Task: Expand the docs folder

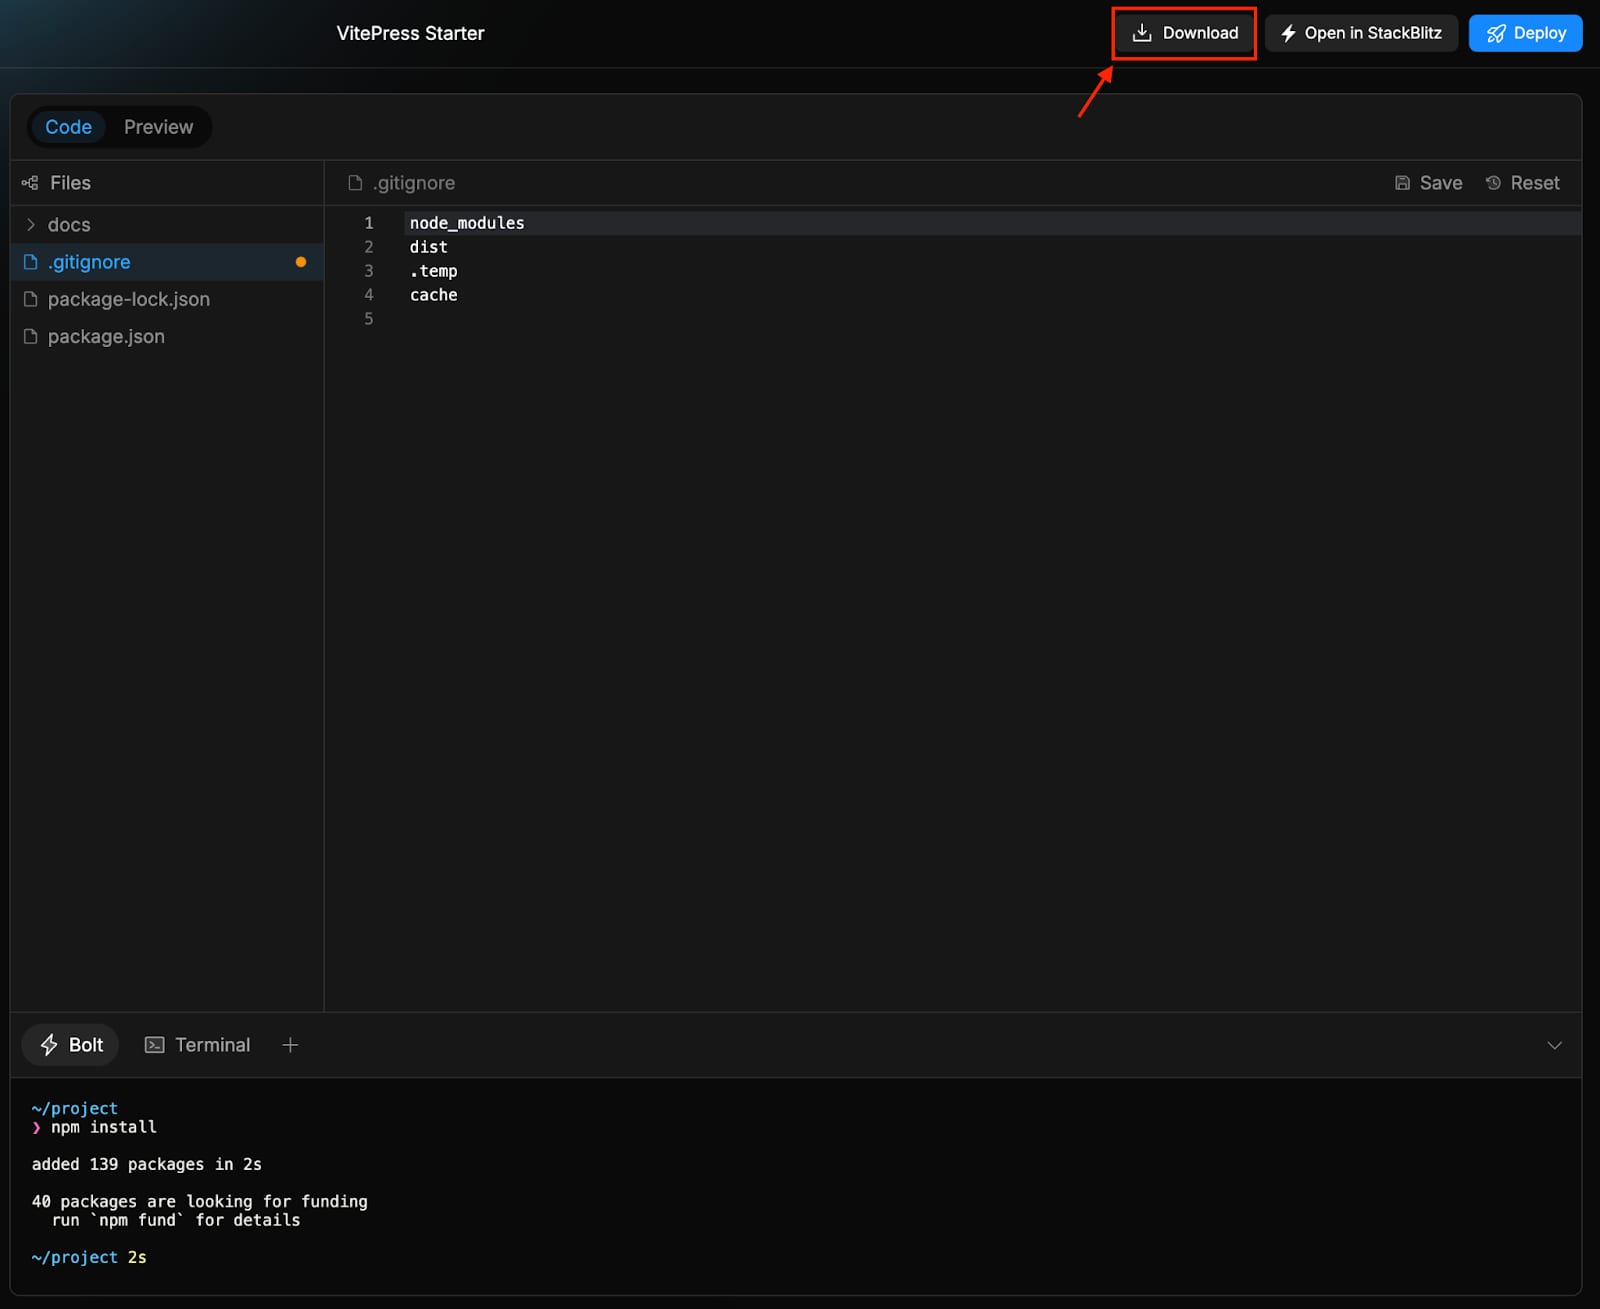Action: (x=69, y=225)
